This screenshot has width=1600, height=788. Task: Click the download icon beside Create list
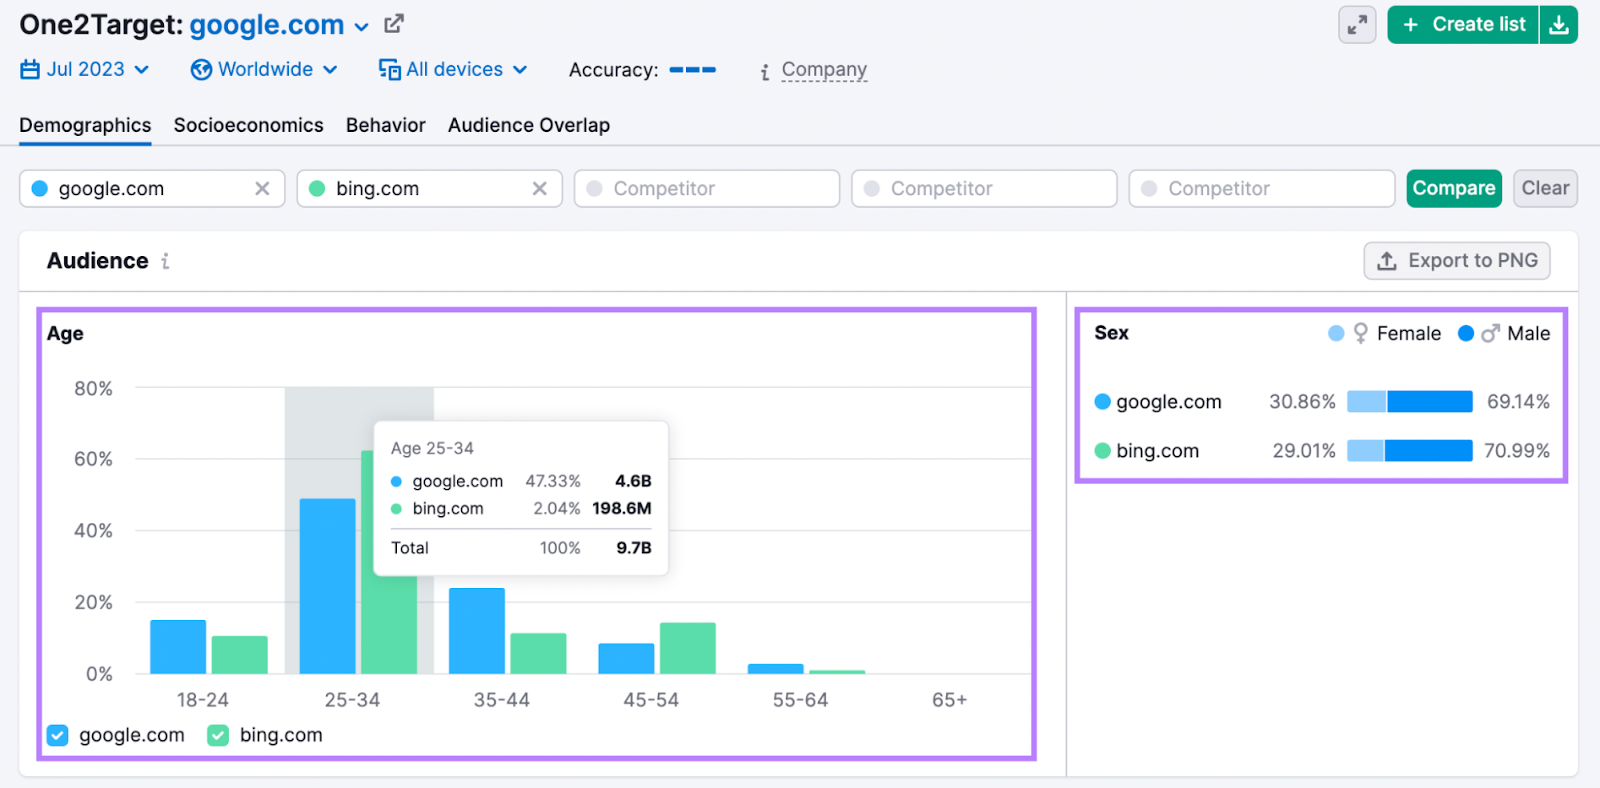[x=1559, y=25]
